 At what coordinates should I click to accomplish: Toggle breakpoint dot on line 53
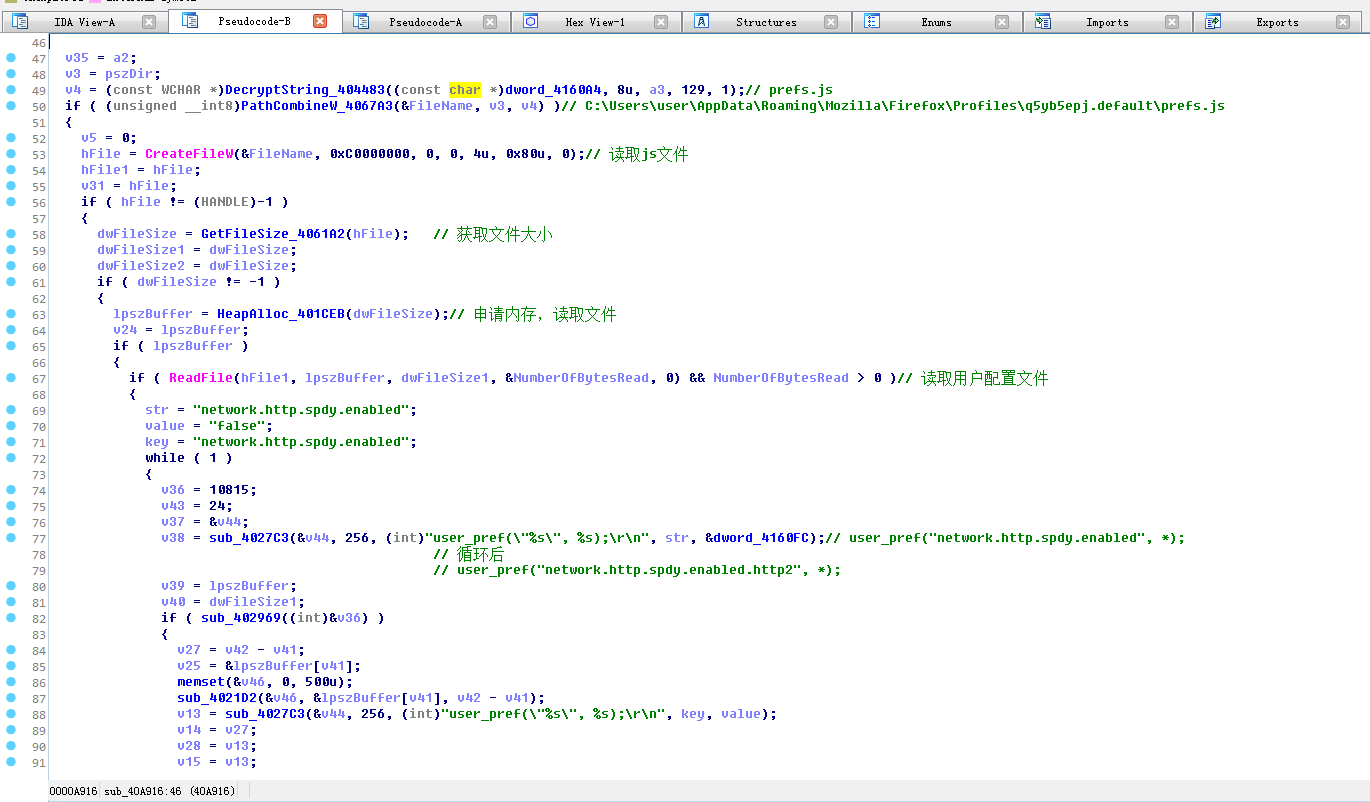[11, 154]
